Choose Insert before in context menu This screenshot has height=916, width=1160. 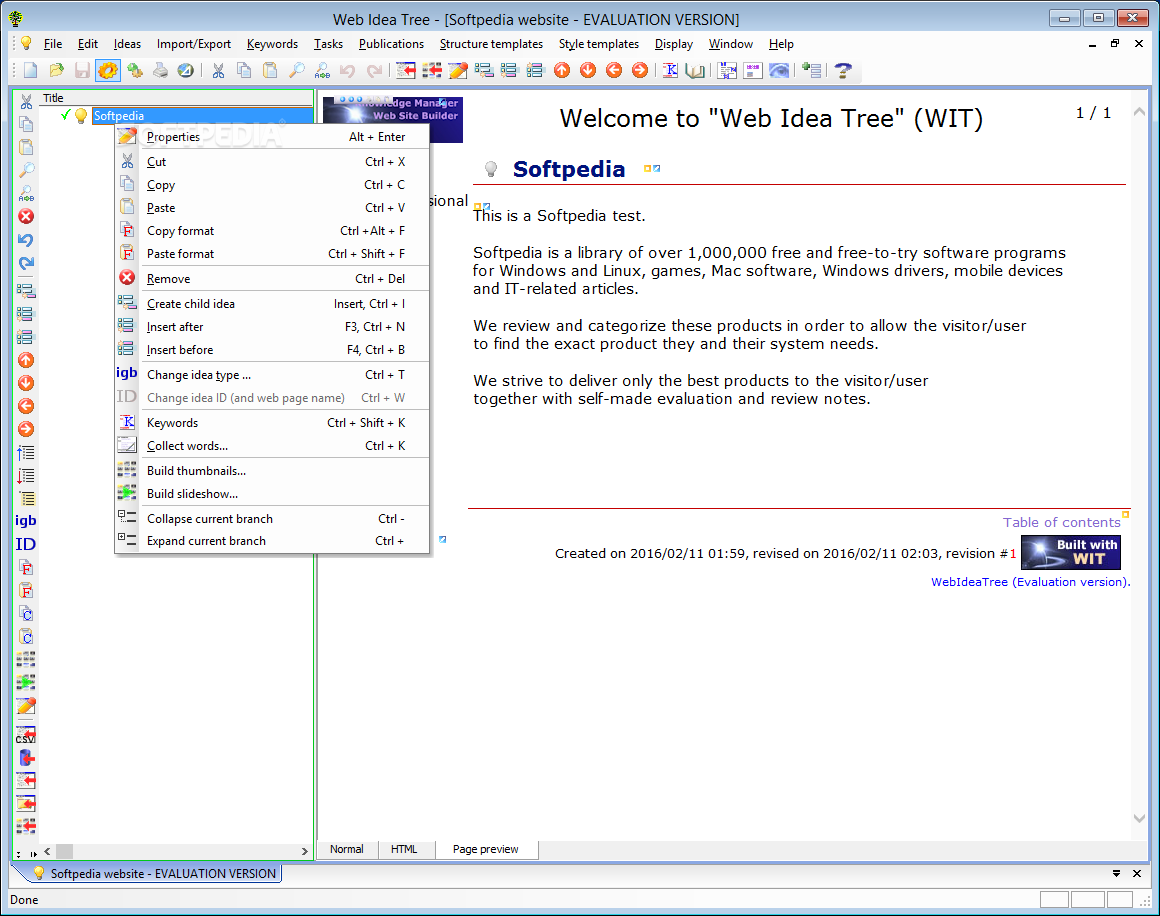(272, 350)
